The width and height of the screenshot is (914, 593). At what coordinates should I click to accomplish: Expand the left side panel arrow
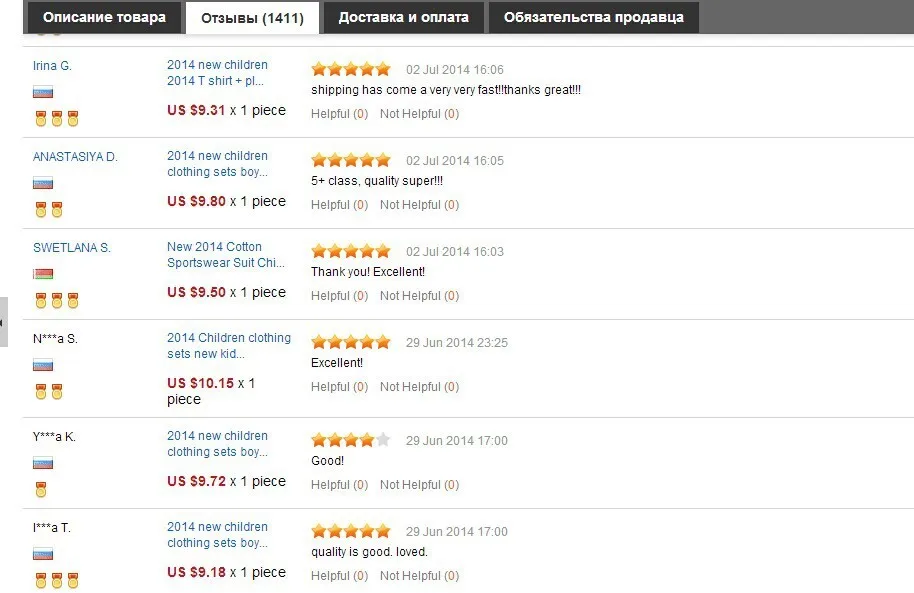pyautogui.click(x=3, y=322)
